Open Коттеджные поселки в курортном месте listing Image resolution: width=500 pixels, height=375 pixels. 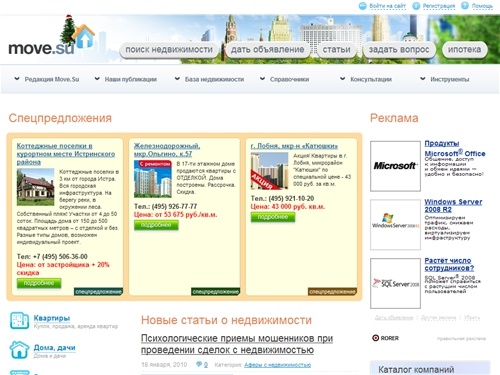[66, 154]
